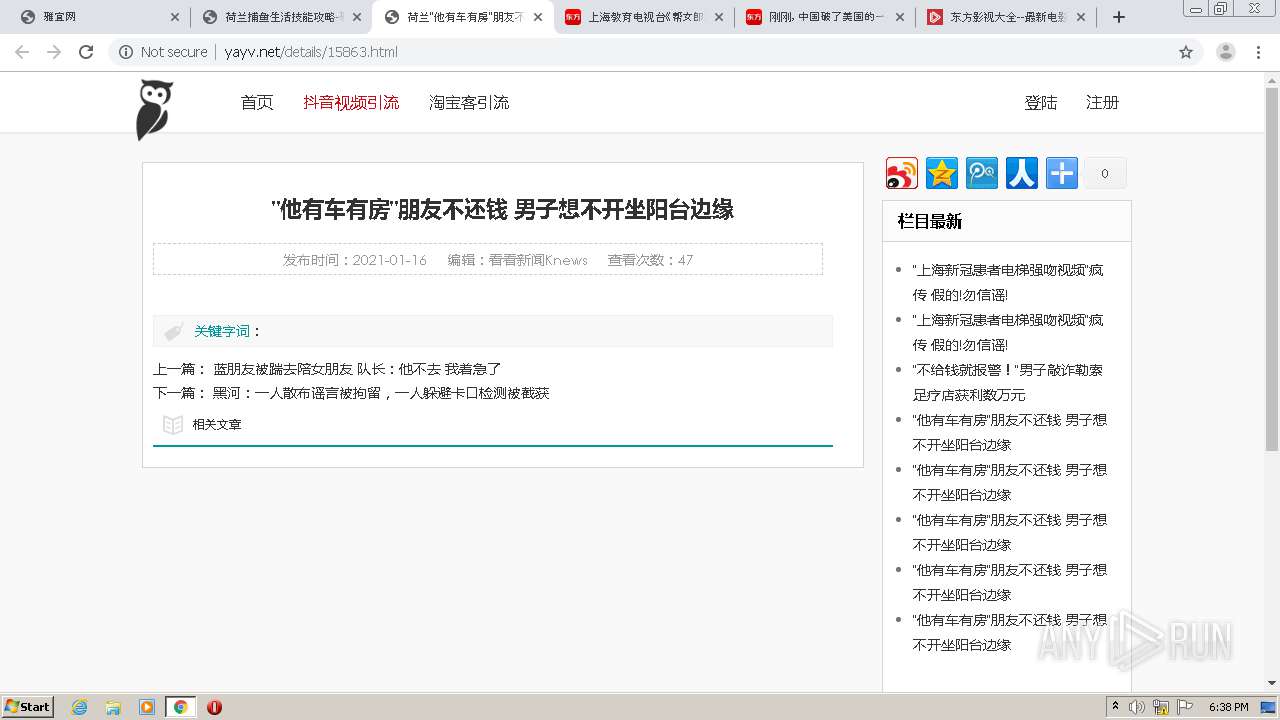Image resolution: width=1280 pixels, height=720 pixels.
Task: Open last sidebar link 他有车有房 朋友不还钱
Action: click(x=1010, y=632)
